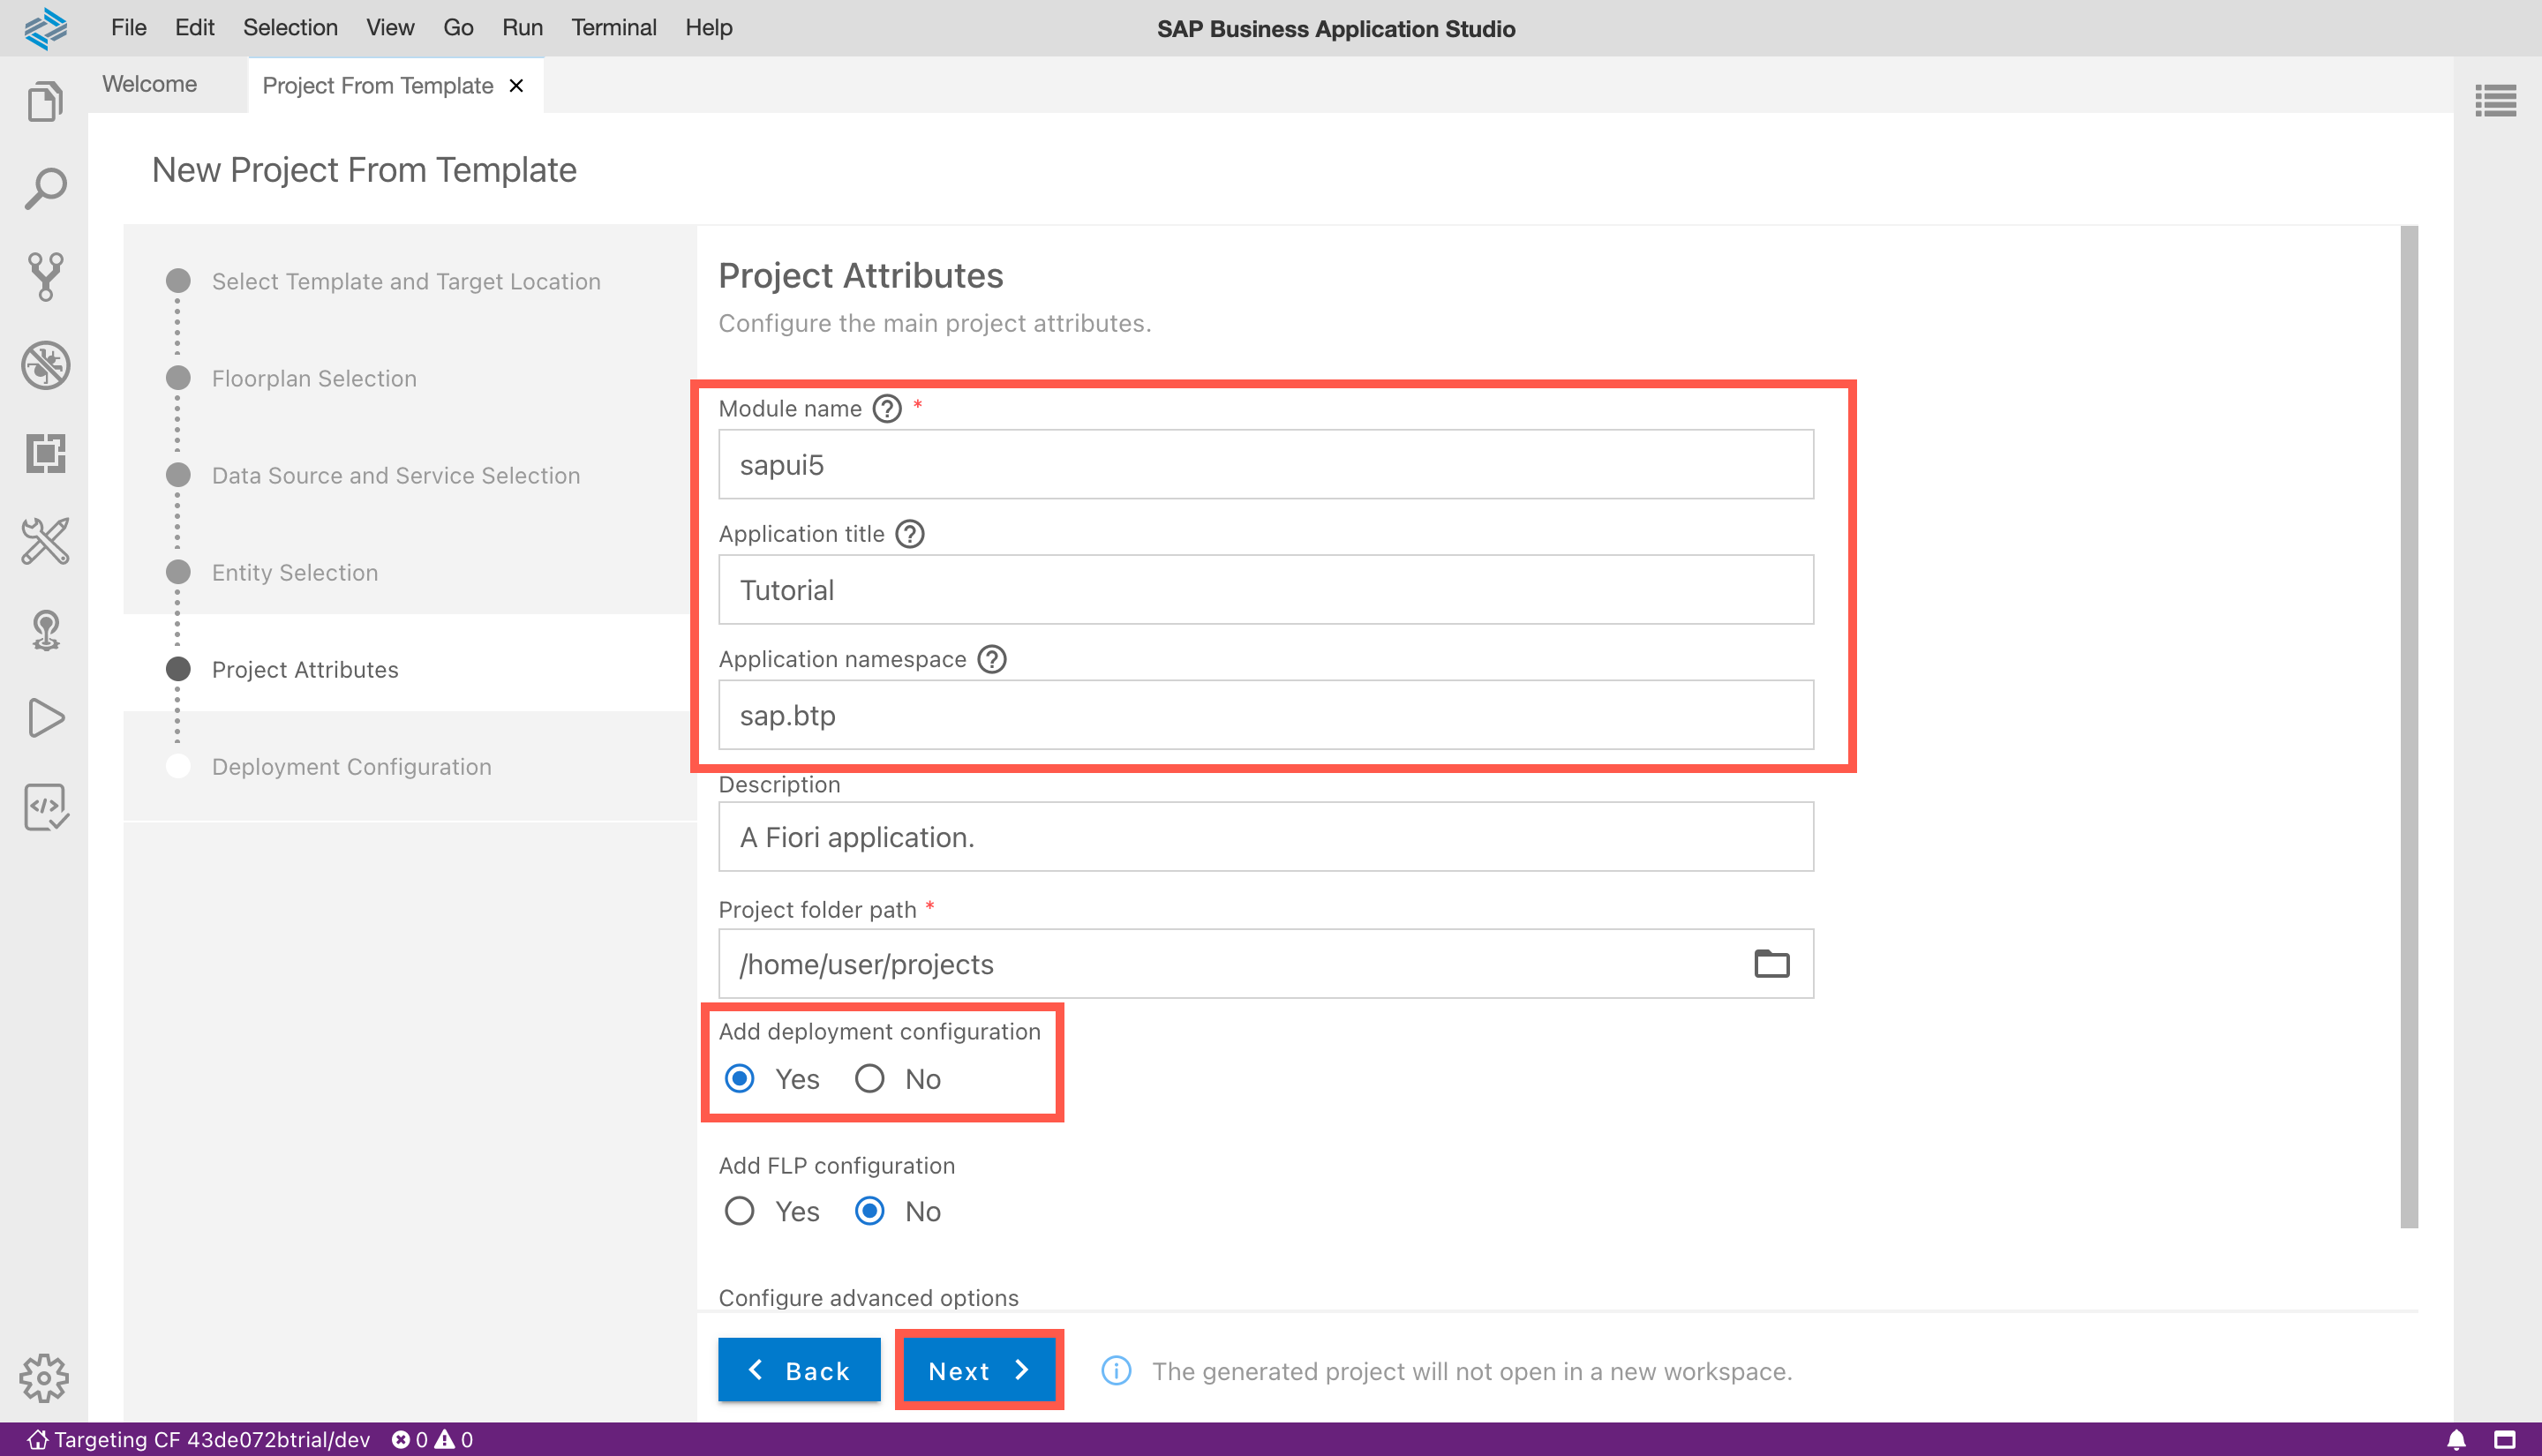Show help for Application namespace
This screenshot has height=1456, width=2542.
[991, 660]
